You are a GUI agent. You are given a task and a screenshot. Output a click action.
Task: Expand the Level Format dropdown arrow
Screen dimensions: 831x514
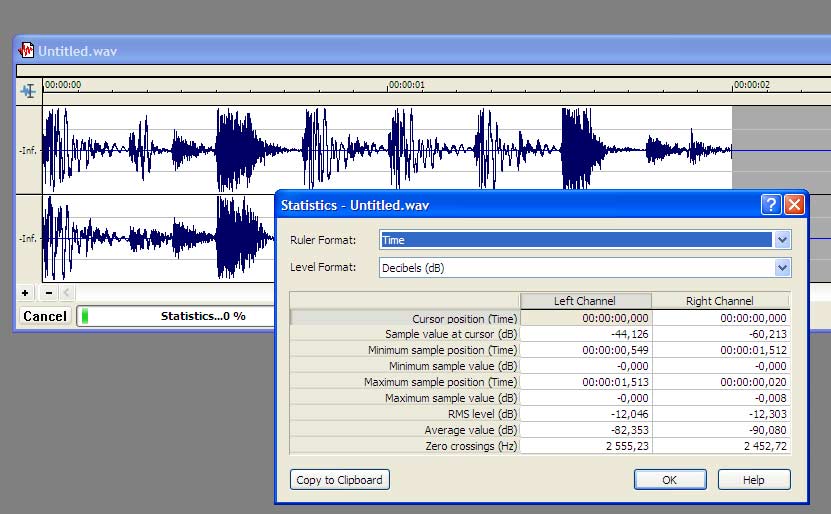point(782,268)
